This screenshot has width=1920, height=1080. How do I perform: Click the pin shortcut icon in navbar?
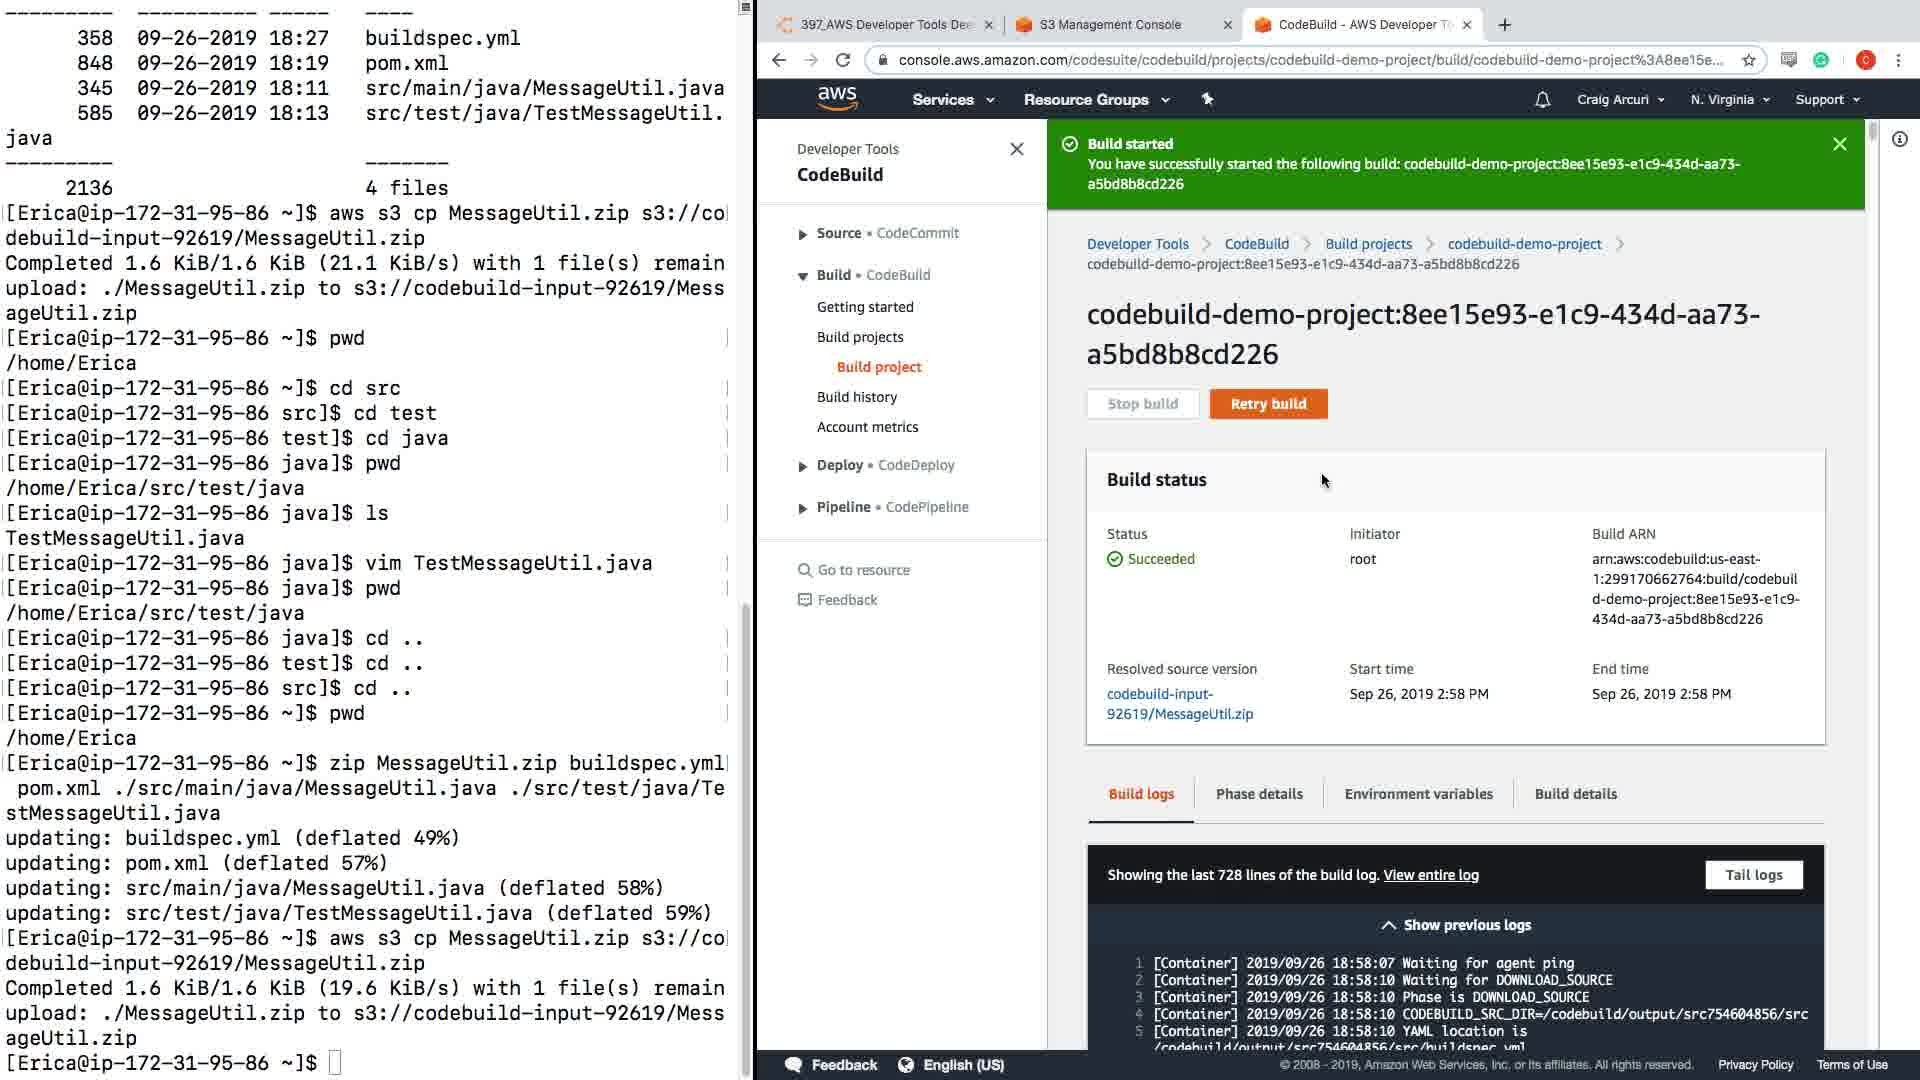coord(1207,99)
